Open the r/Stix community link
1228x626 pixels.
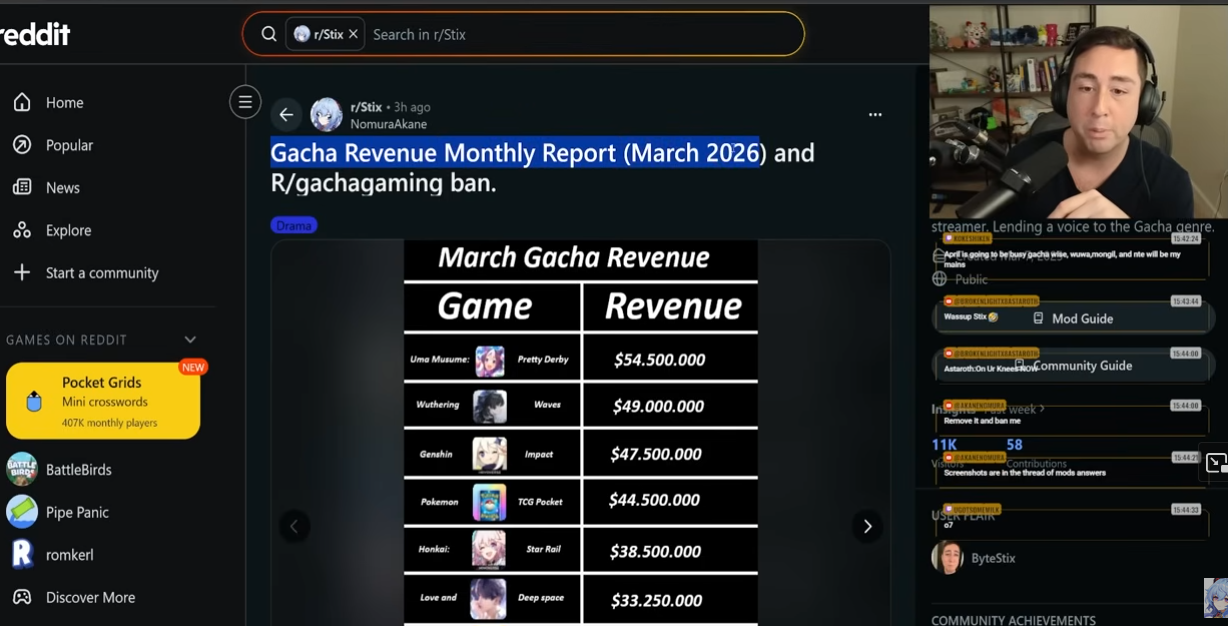366,107
